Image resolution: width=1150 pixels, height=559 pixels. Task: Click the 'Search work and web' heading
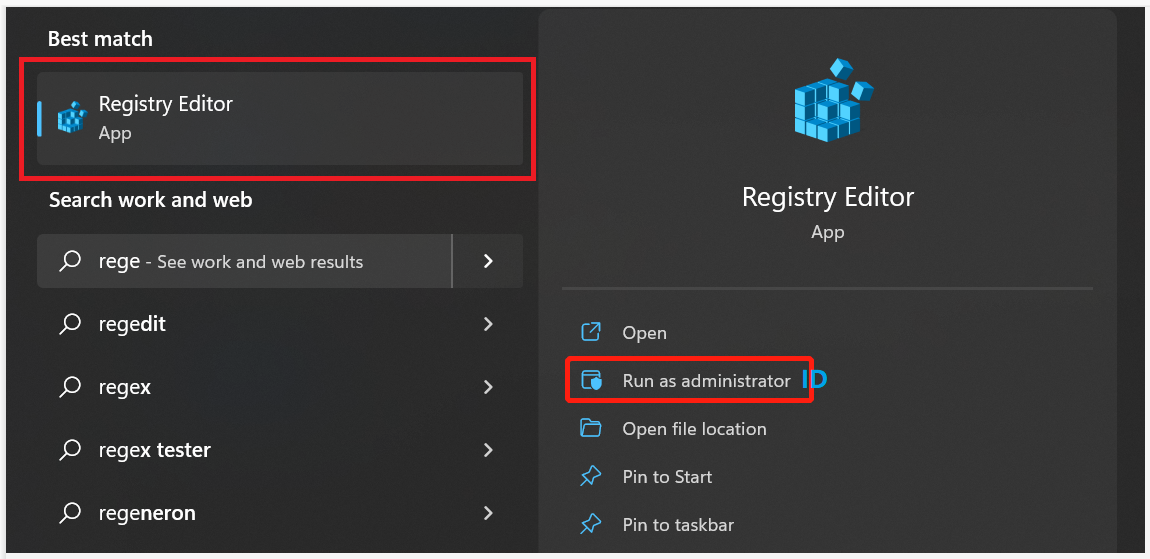tap(150, 200)
